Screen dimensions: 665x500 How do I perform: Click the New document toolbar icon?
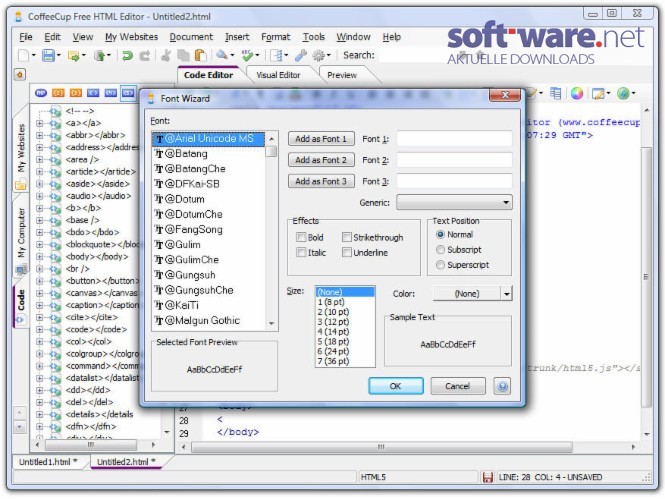[23, 55]
